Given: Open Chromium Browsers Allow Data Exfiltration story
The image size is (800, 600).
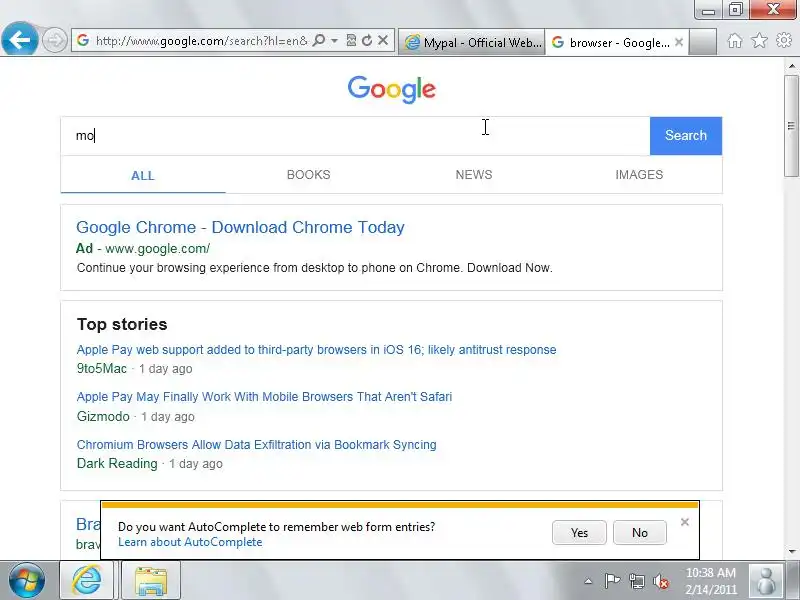Looking at the screenshot, I should pyautogui.click(x=257, y=445).
